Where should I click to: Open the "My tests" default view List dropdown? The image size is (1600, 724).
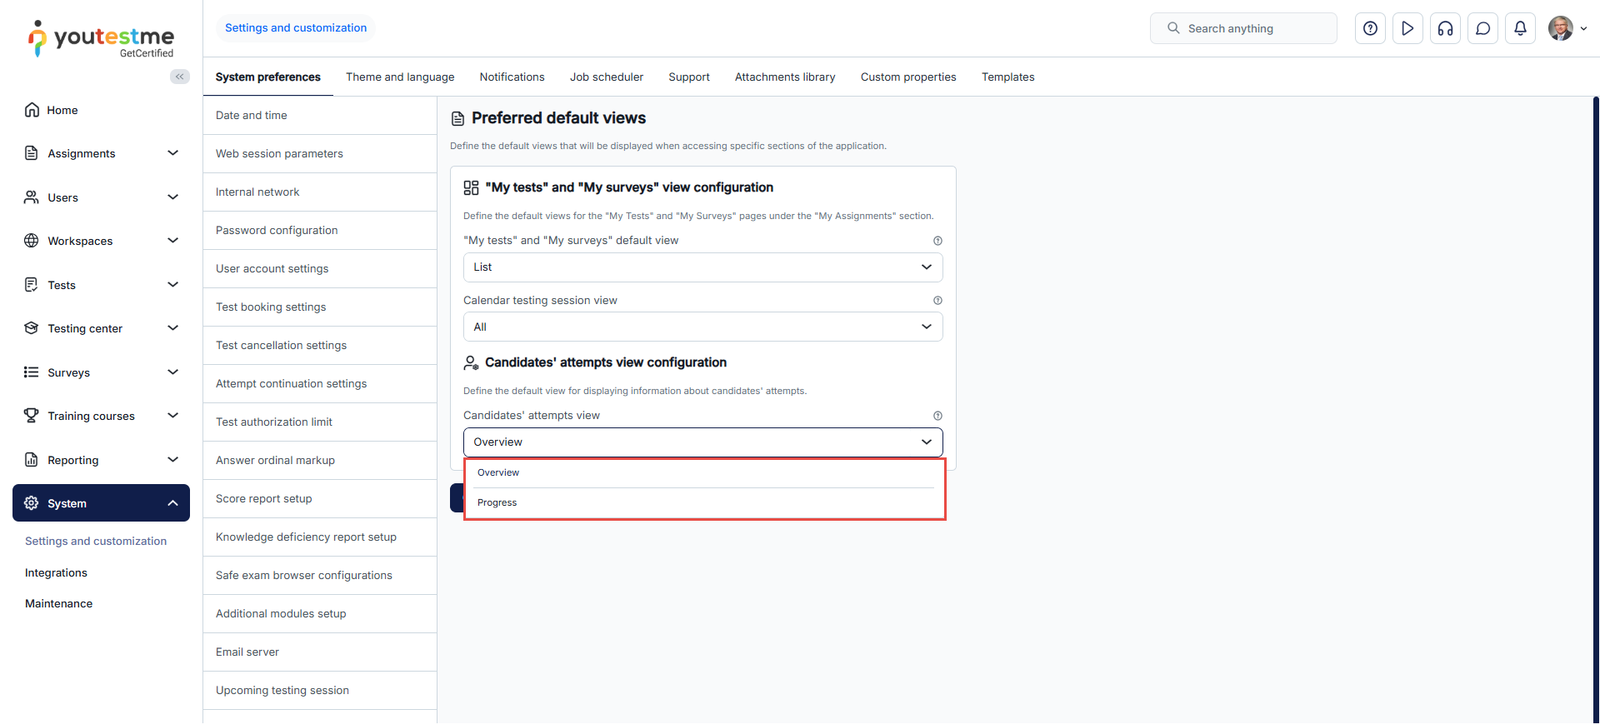click(702, 268)
